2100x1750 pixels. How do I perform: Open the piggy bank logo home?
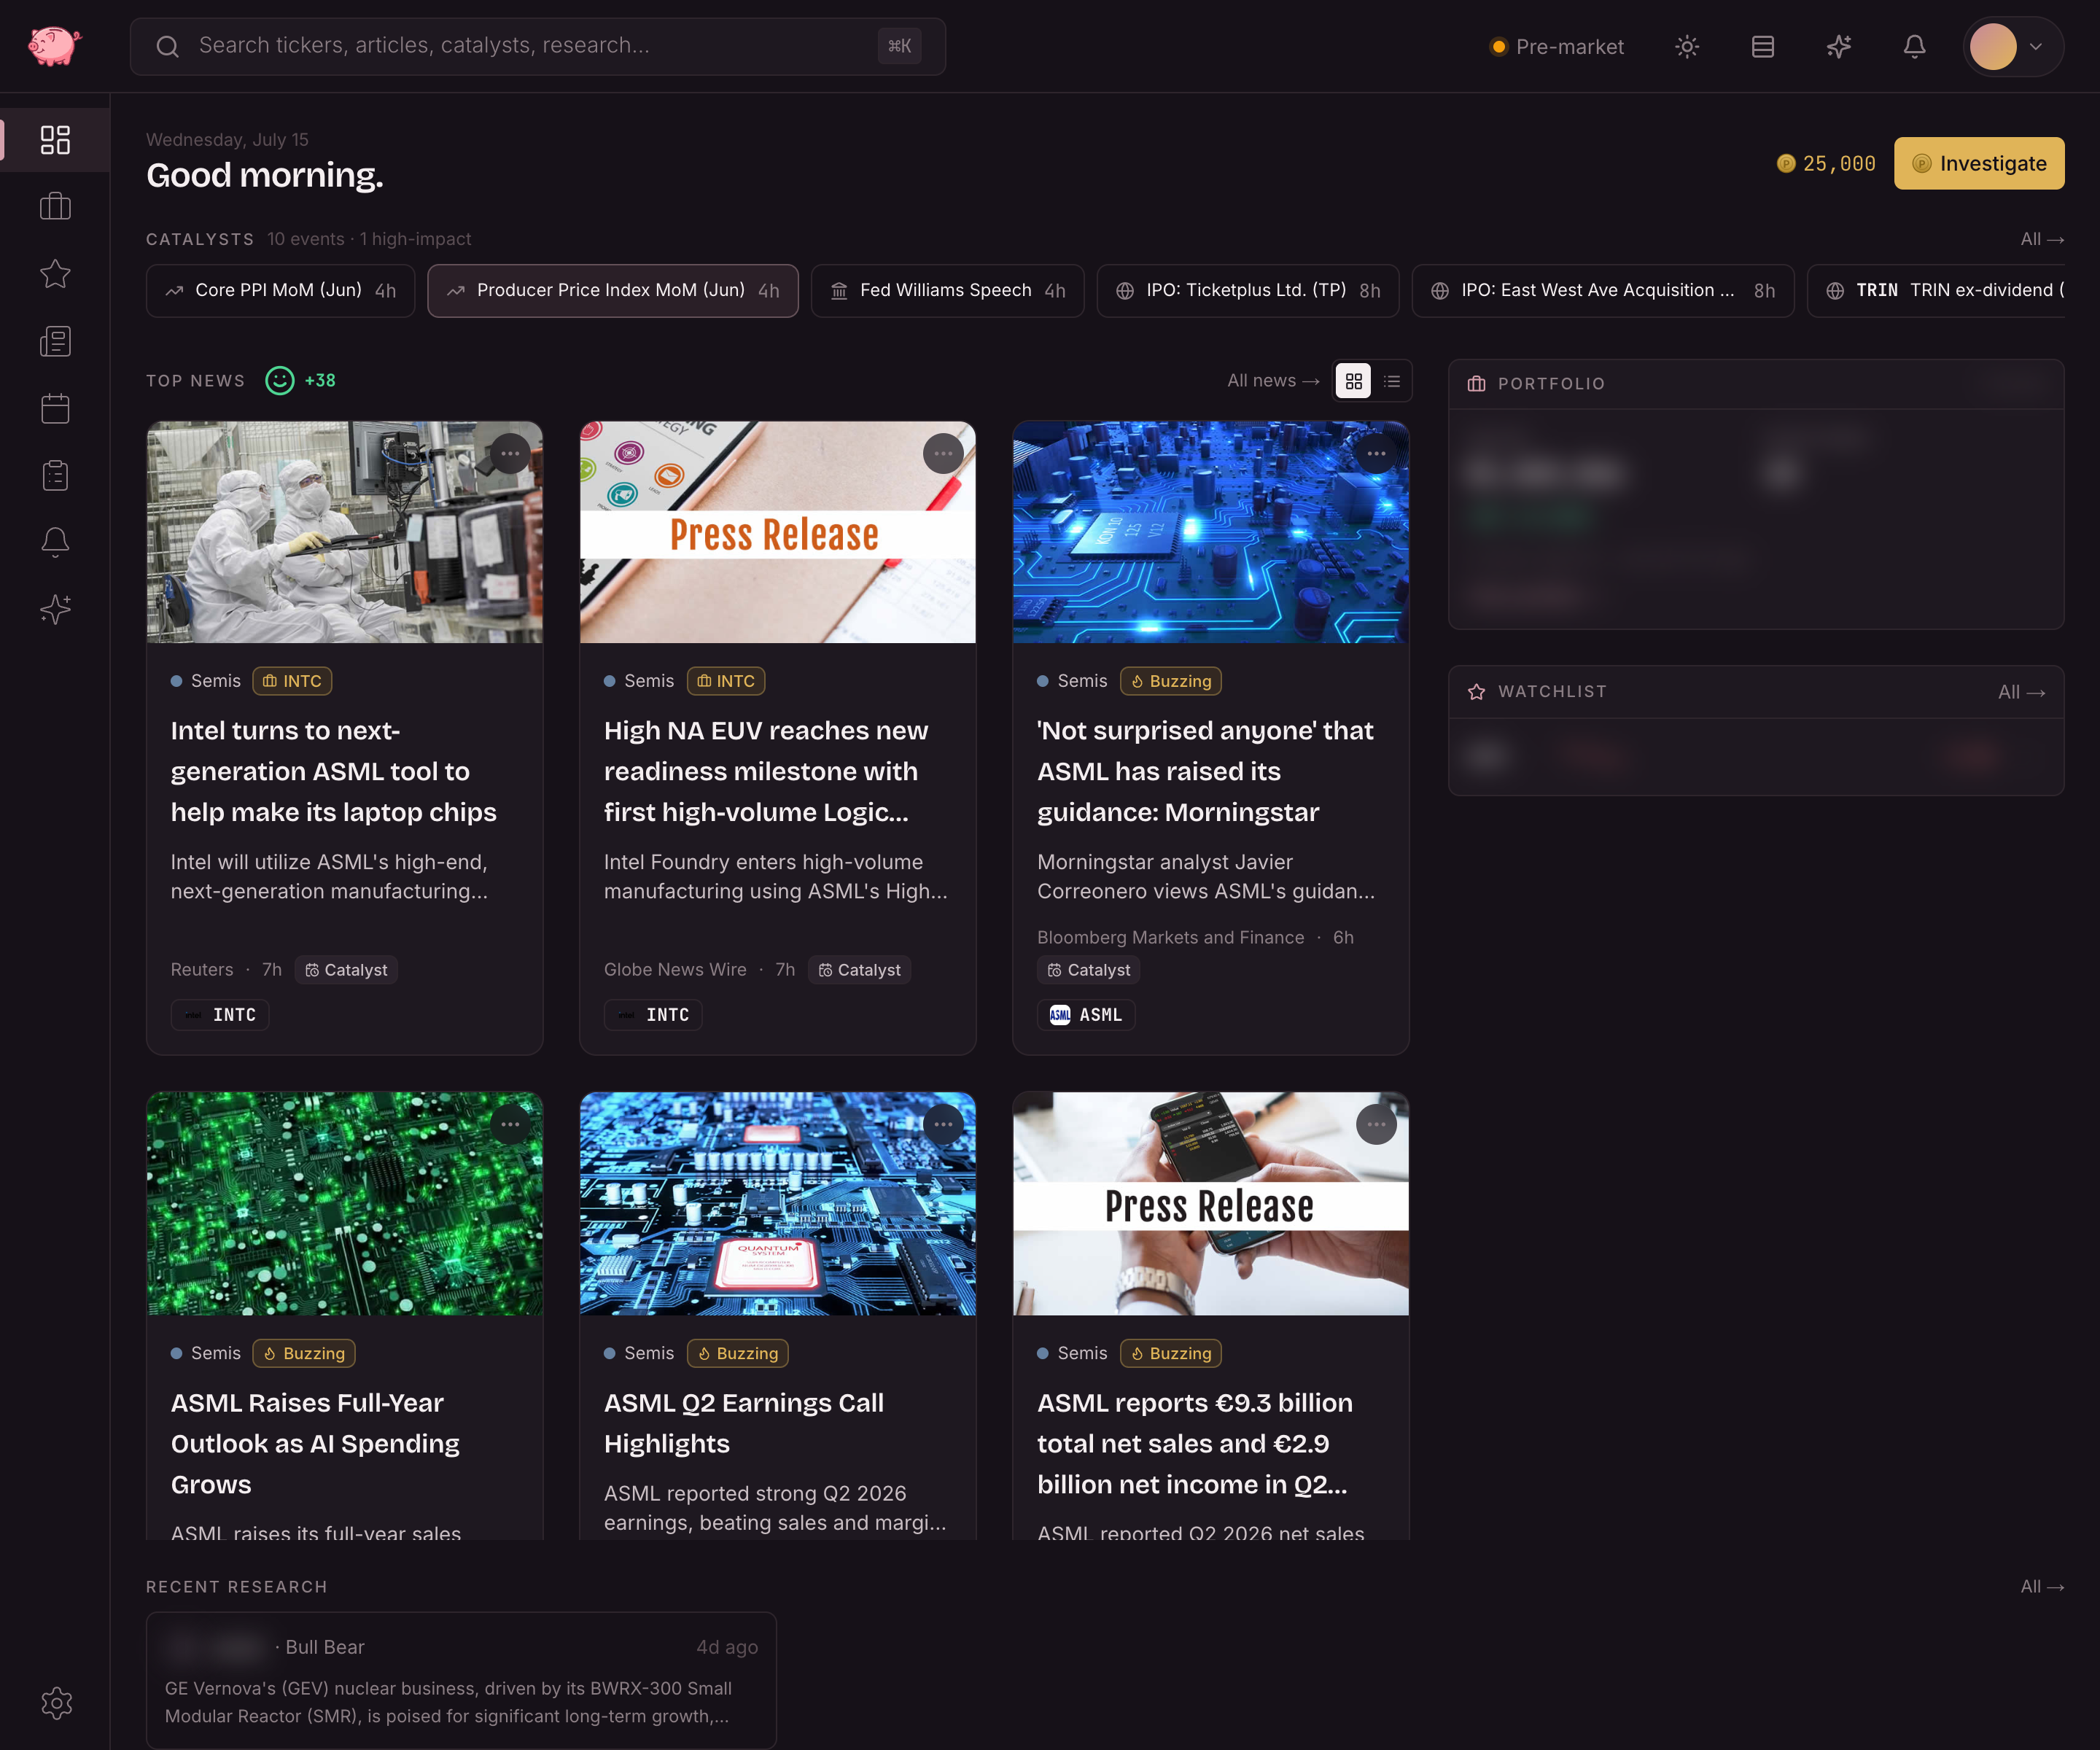tap(54, 46)
